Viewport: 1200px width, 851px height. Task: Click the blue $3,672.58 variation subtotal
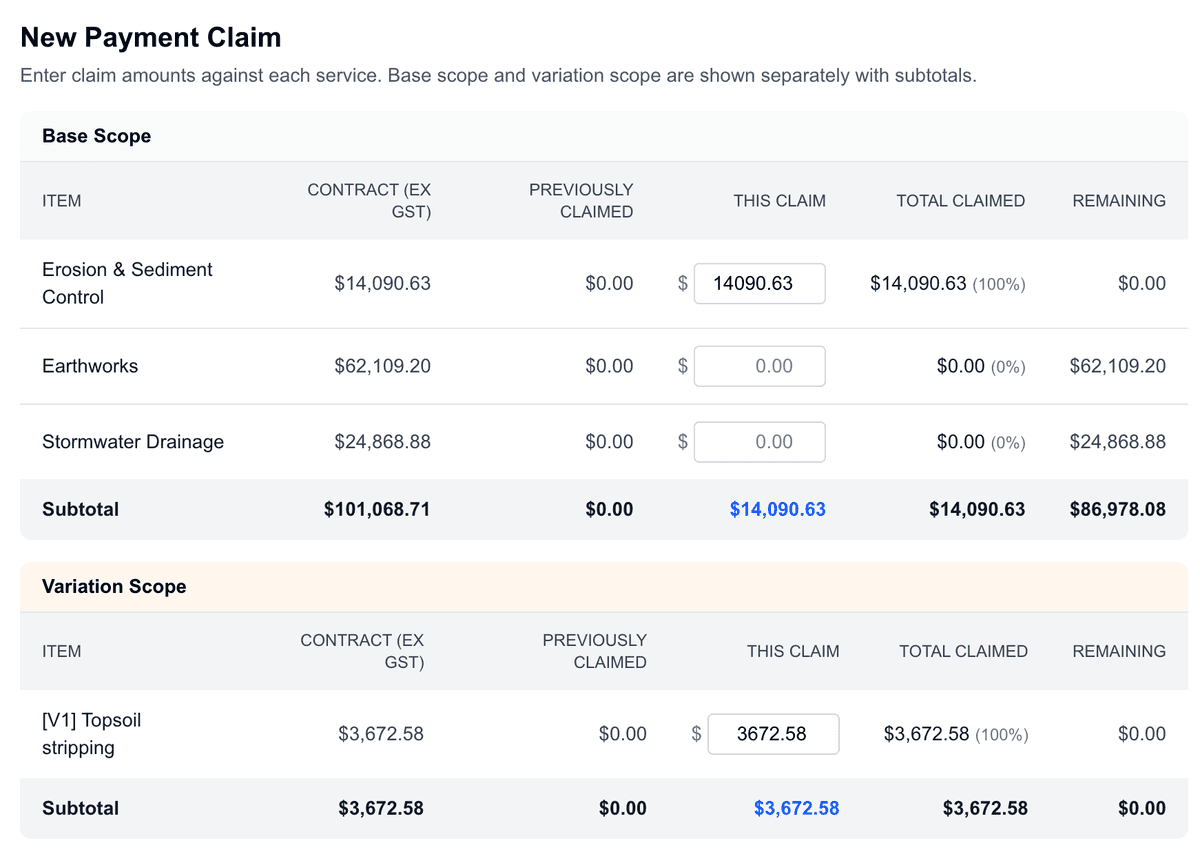point(797,808)
